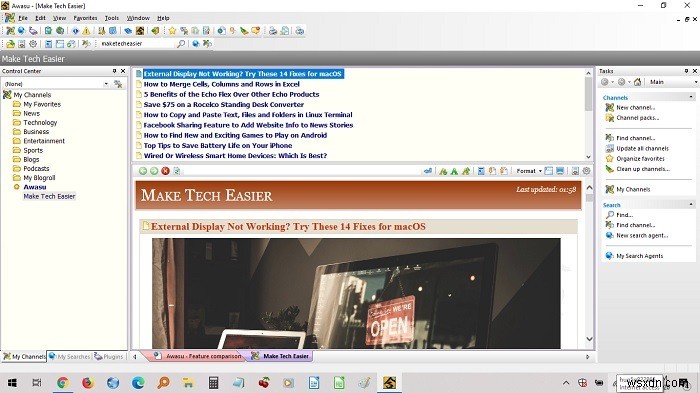
Task: Click the home icon in Tasks pane header
Action: pyautogui.click(x=638, y=82)
